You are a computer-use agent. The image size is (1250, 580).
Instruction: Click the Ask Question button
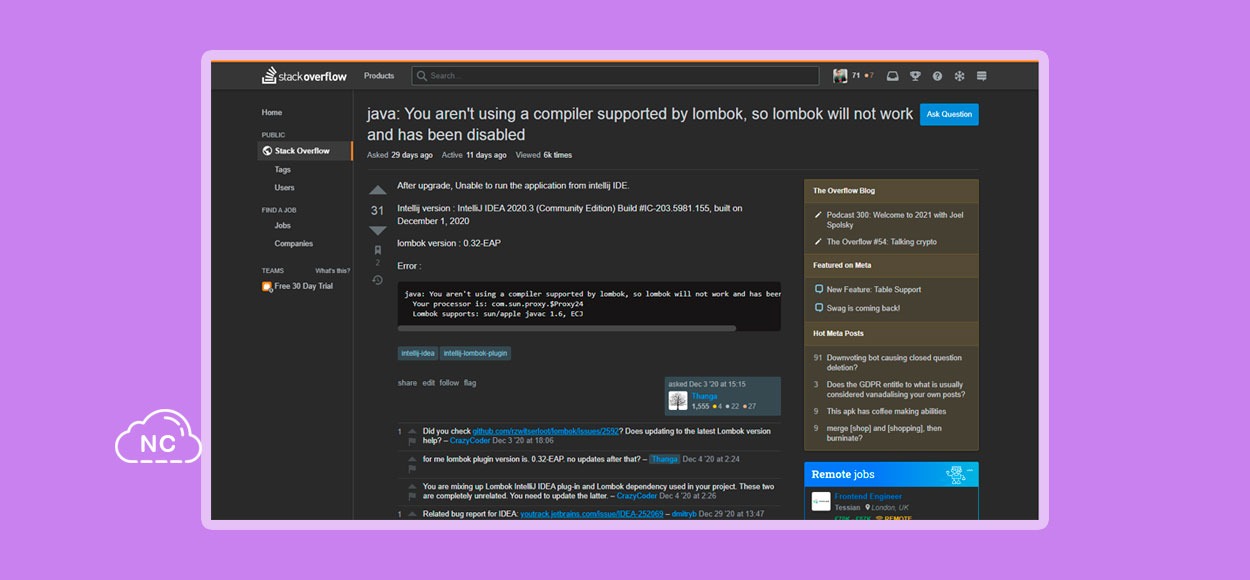coord(949,114)
